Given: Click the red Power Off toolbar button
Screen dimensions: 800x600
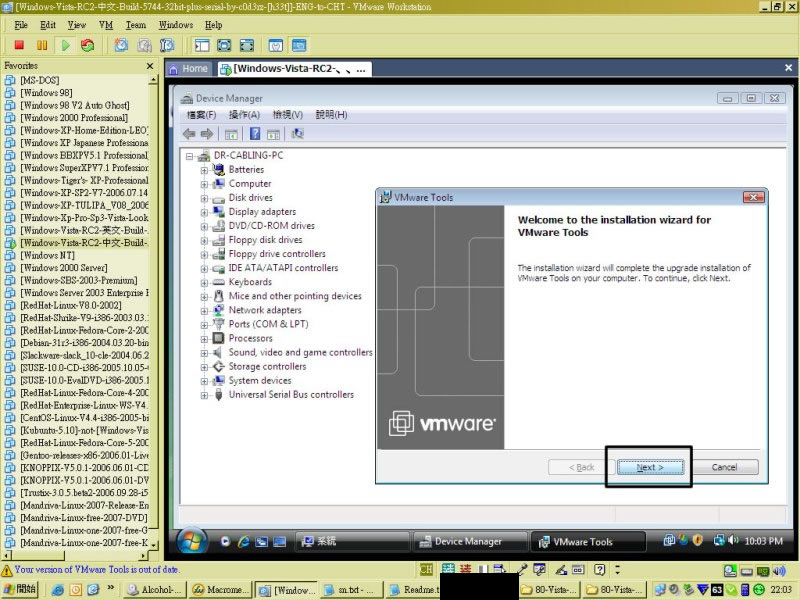Looking at the screenshot, I should tap(19, 45).
